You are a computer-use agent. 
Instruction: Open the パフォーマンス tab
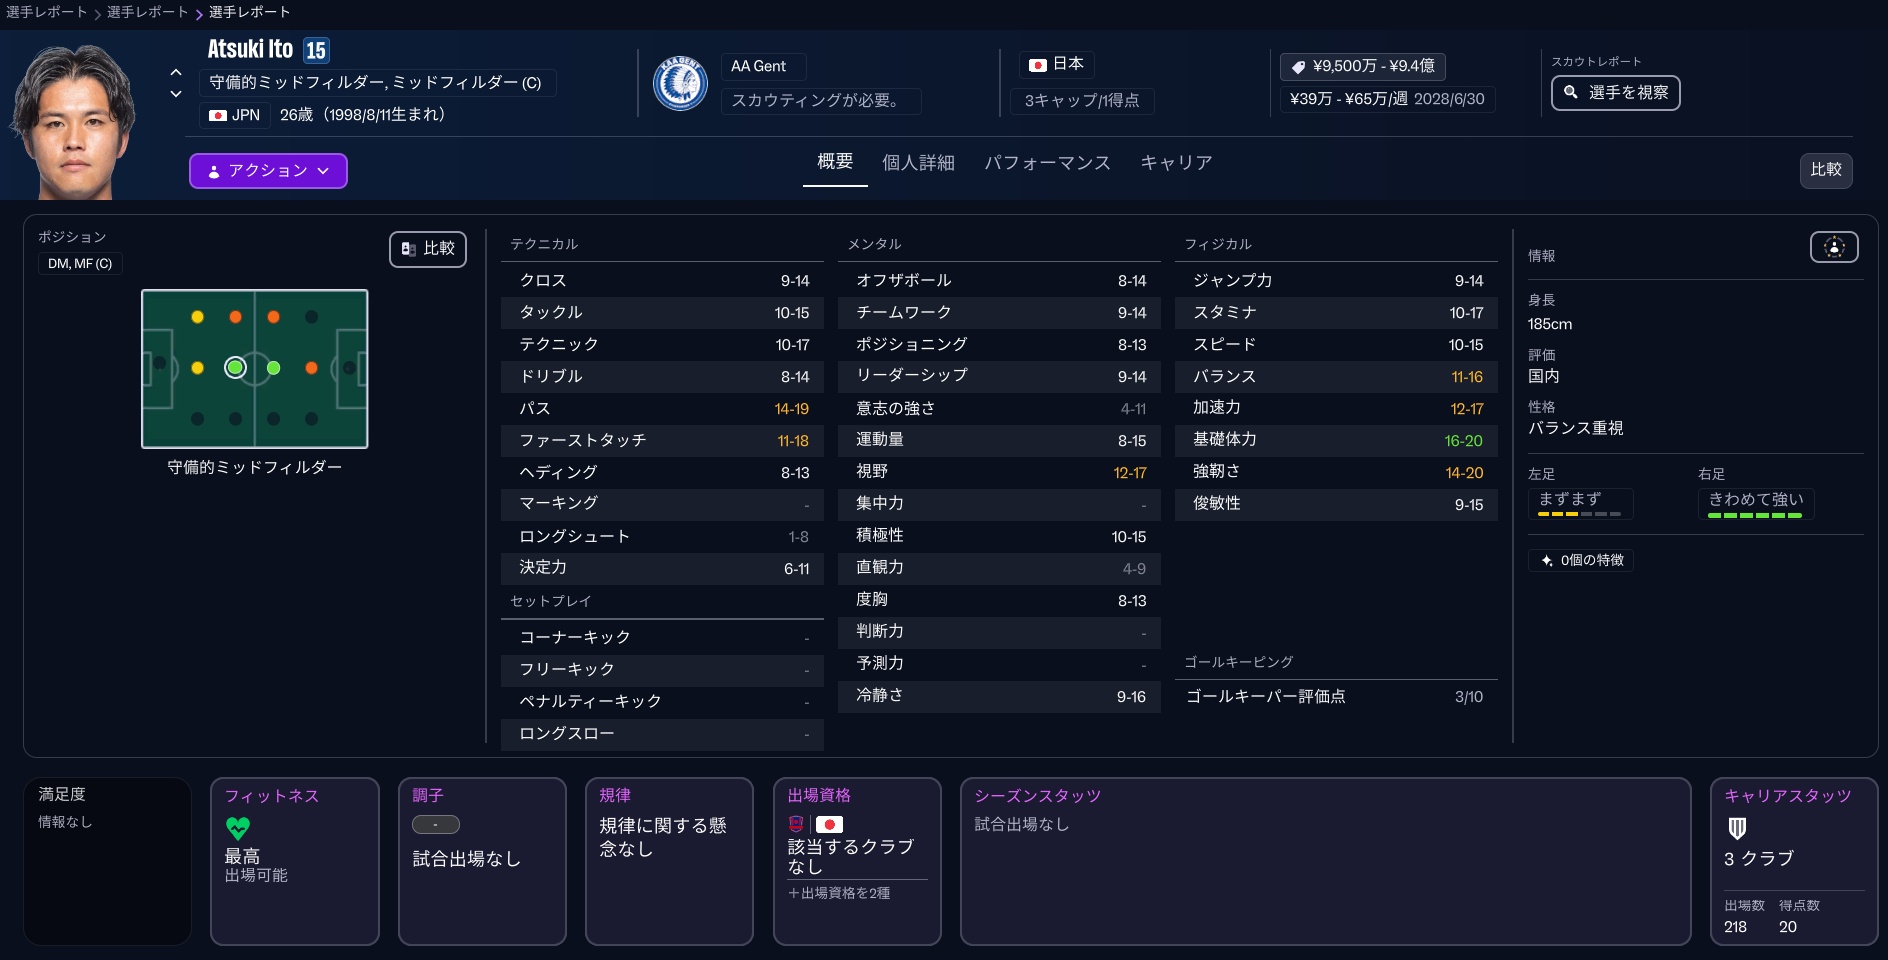pyautogui.click(x=1047, y=163)
